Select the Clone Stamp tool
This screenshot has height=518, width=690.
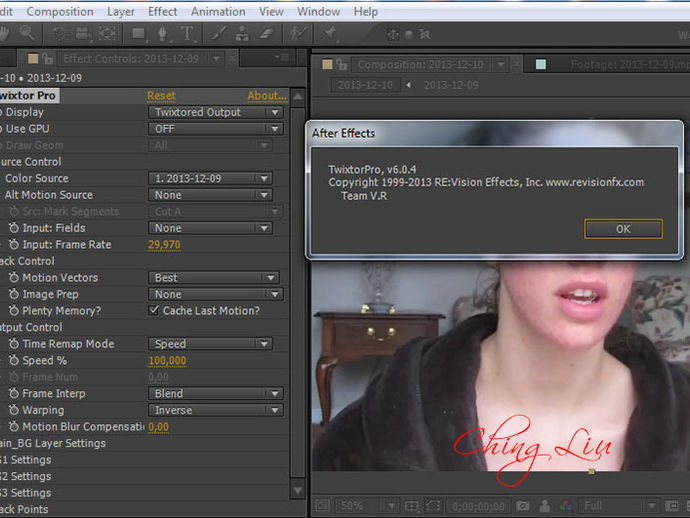click(x=242, y=34)
